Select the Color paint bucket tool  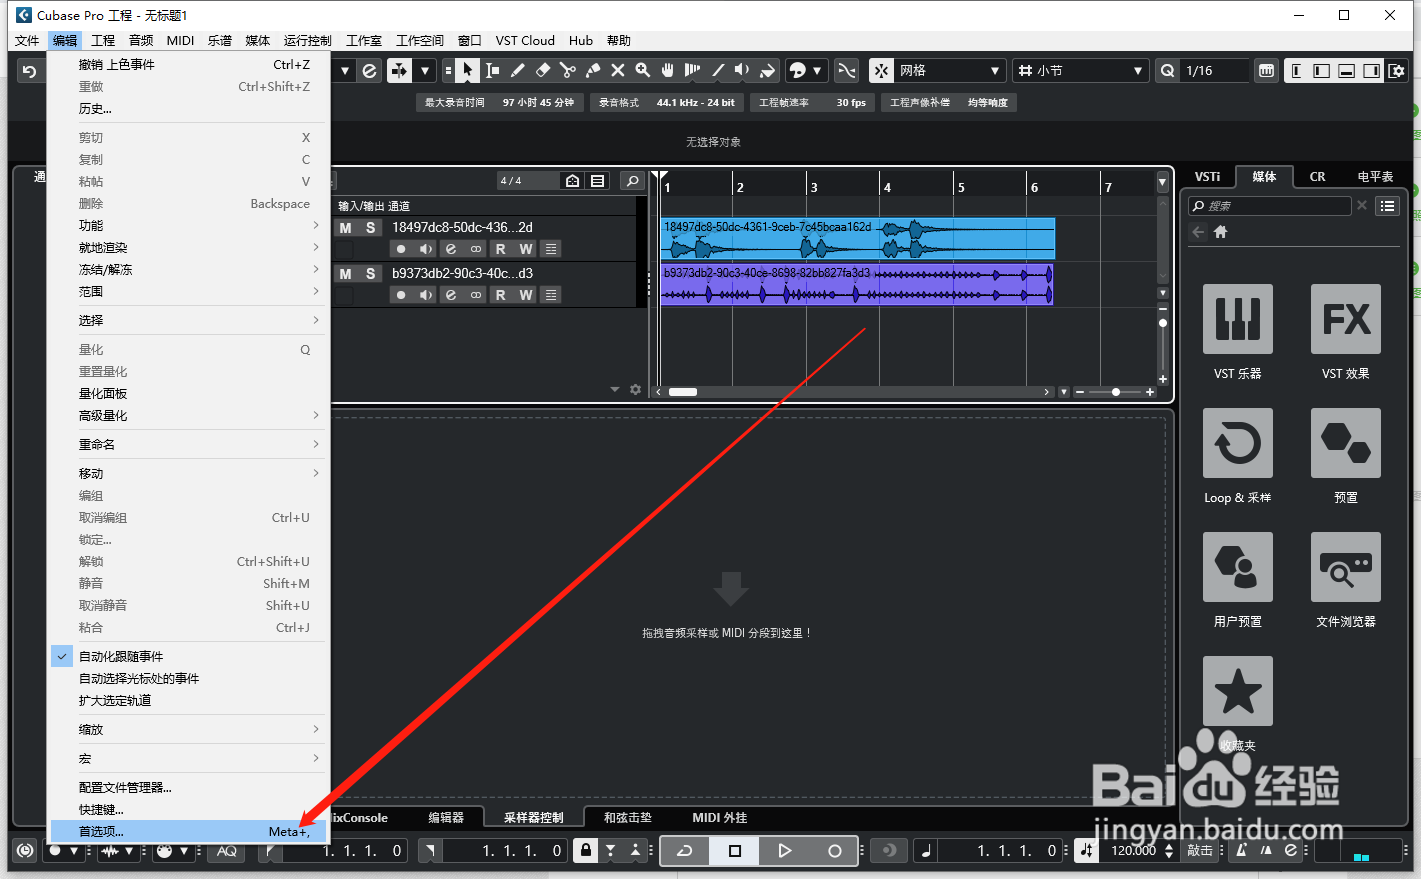tap(767, 70)
